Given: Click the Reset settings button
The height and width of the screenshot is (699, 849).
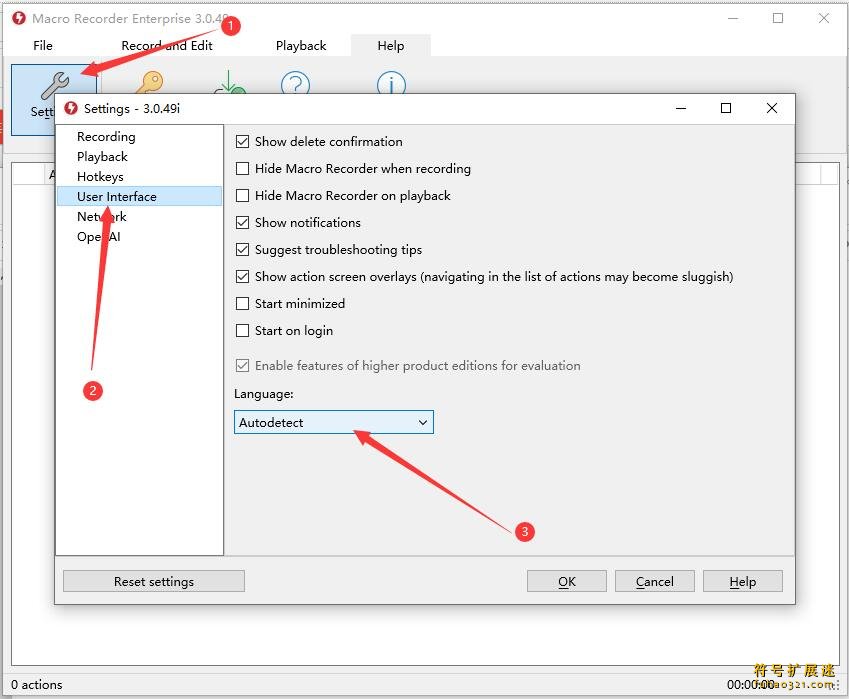Looking at the screenshot, I should click(154, 582).
